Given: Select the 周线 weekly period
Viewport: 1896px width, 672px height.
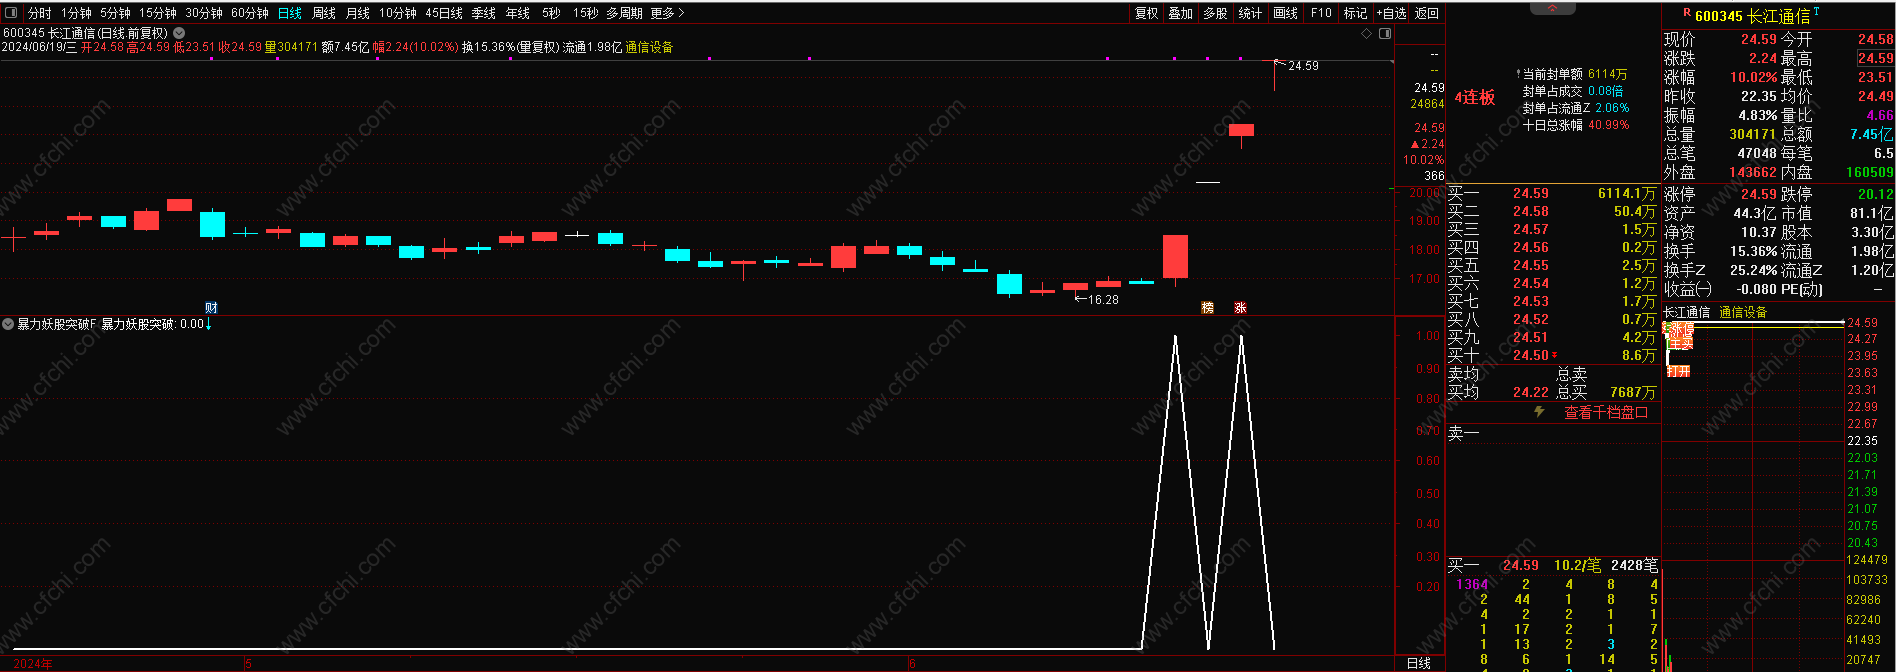Looking at the screenshot, I should click(x=324, y=13).
